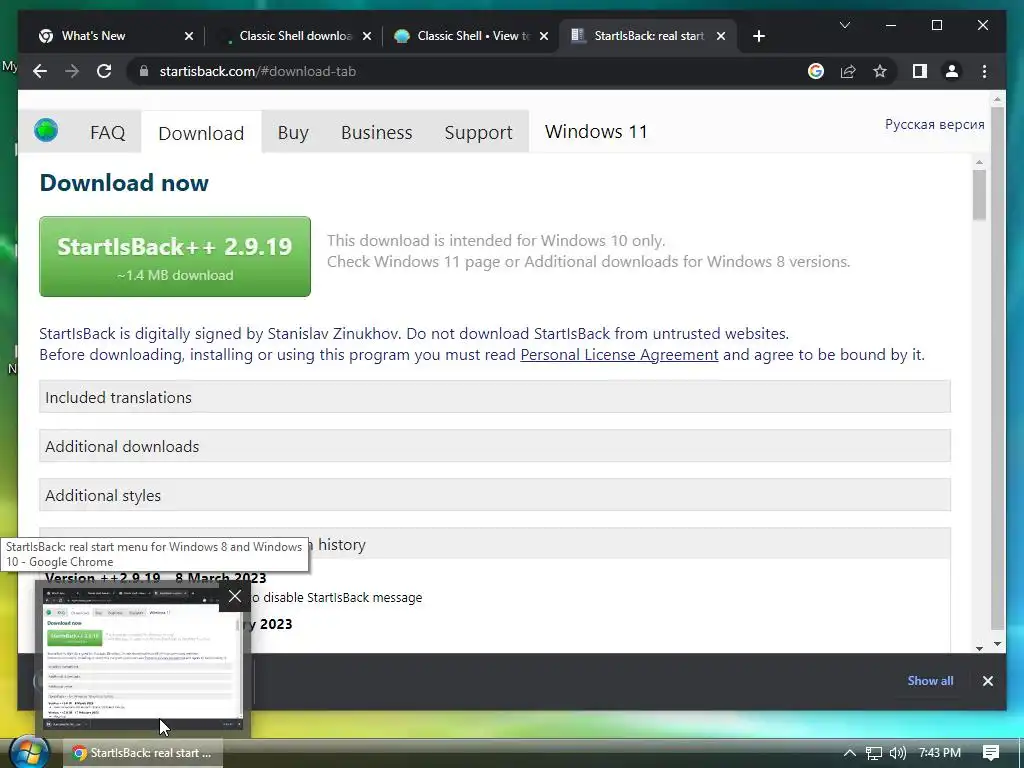Click Show all downloads link
1024x768 pixels.
coord(930,680)
